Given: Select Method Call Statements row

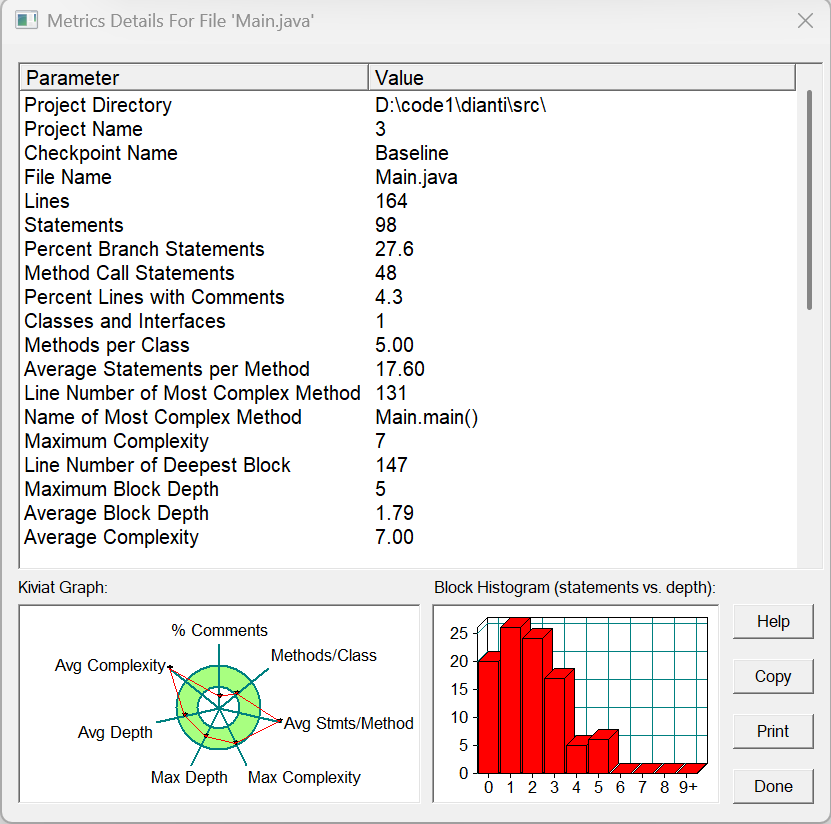Looking at the screenshot, I should 408,273.
